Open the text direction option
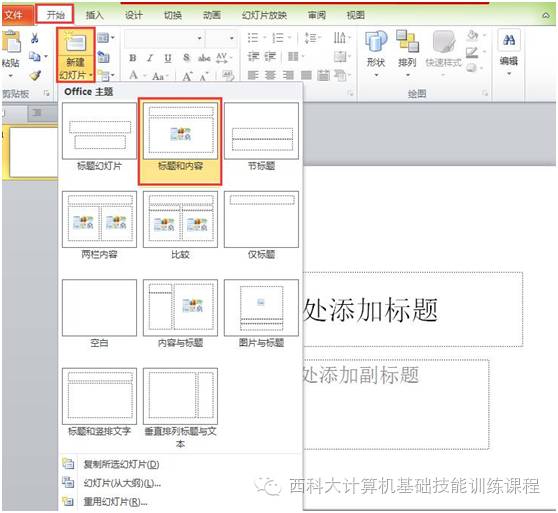 click(342, 38)
